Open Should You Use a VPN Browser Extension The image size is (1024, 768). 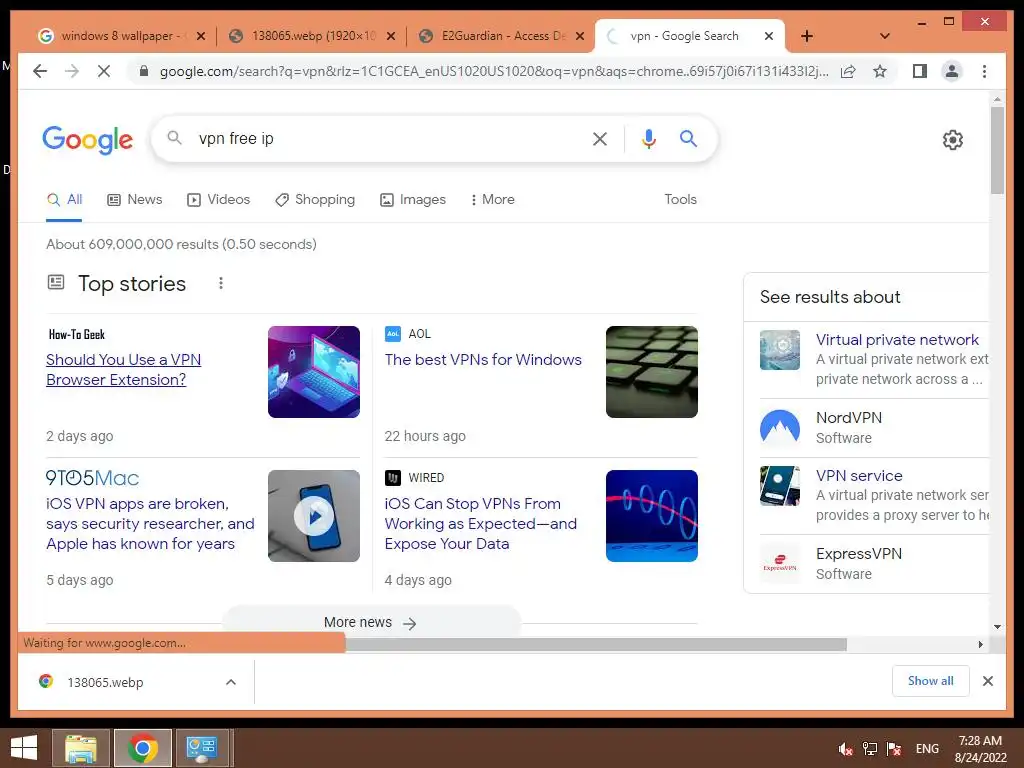click(123, 370)
